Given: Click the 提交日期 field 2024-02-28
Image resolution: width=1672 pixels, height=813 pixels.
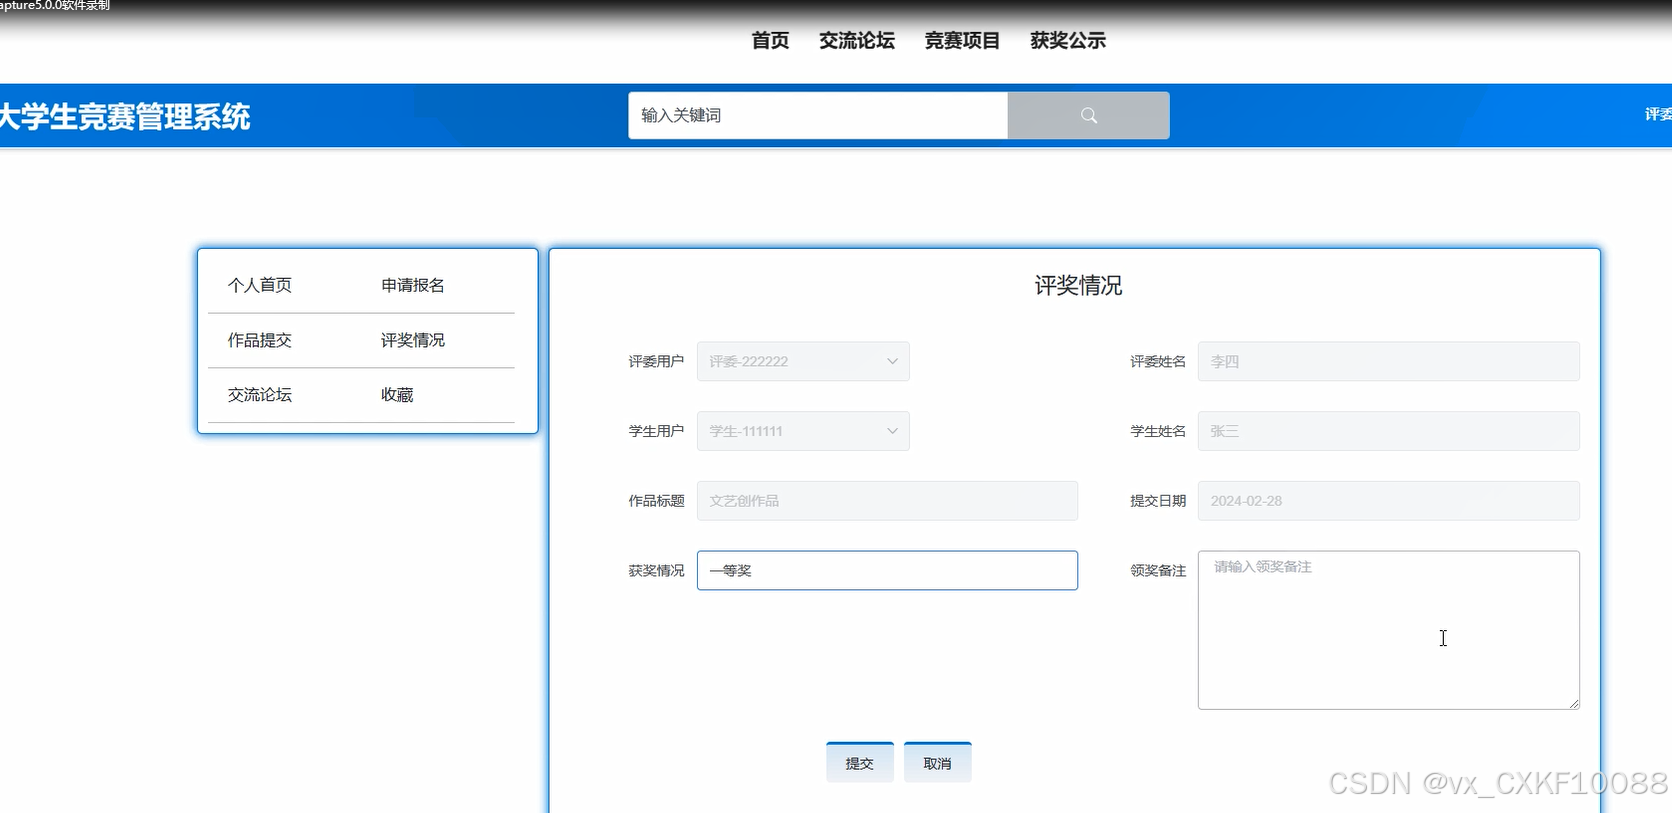Looking at the screenshot, I should click(1389, 501).
